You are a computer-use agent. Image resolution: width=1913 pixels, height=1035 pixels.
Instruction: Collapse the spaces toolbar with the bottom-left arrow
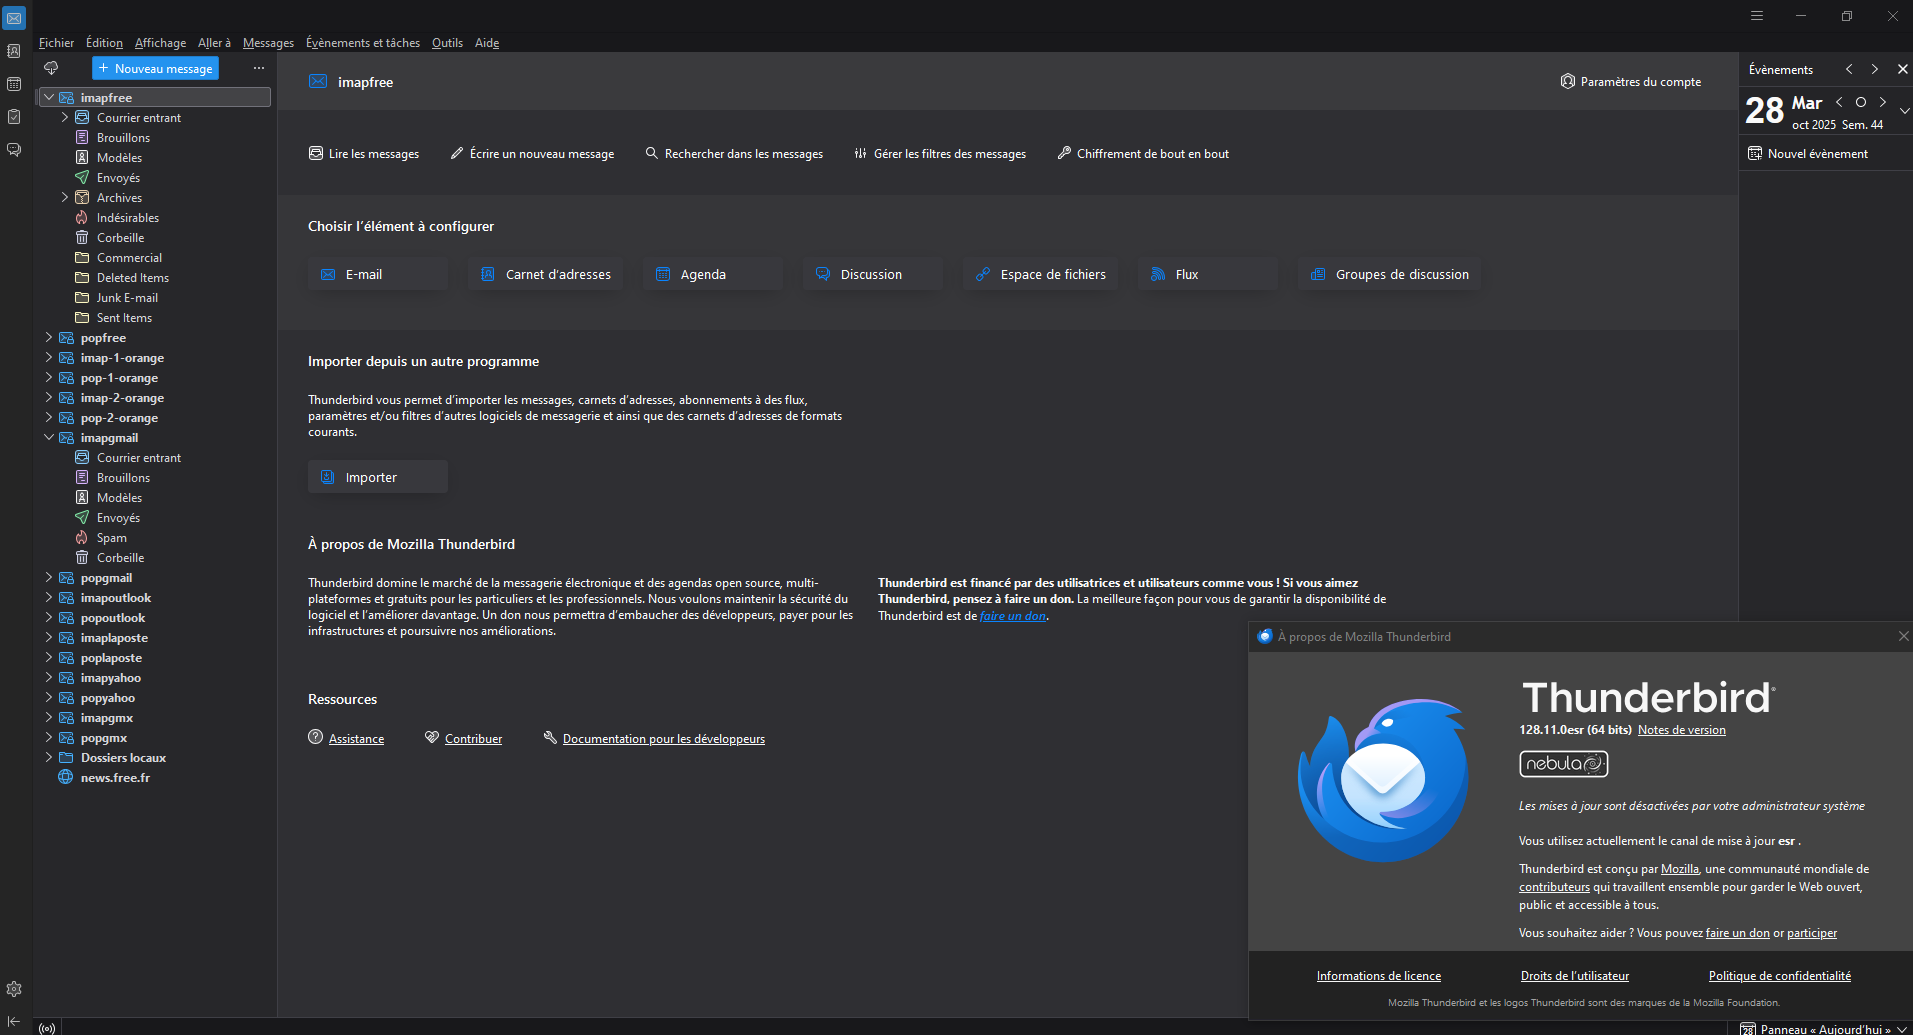point(14,1021)
